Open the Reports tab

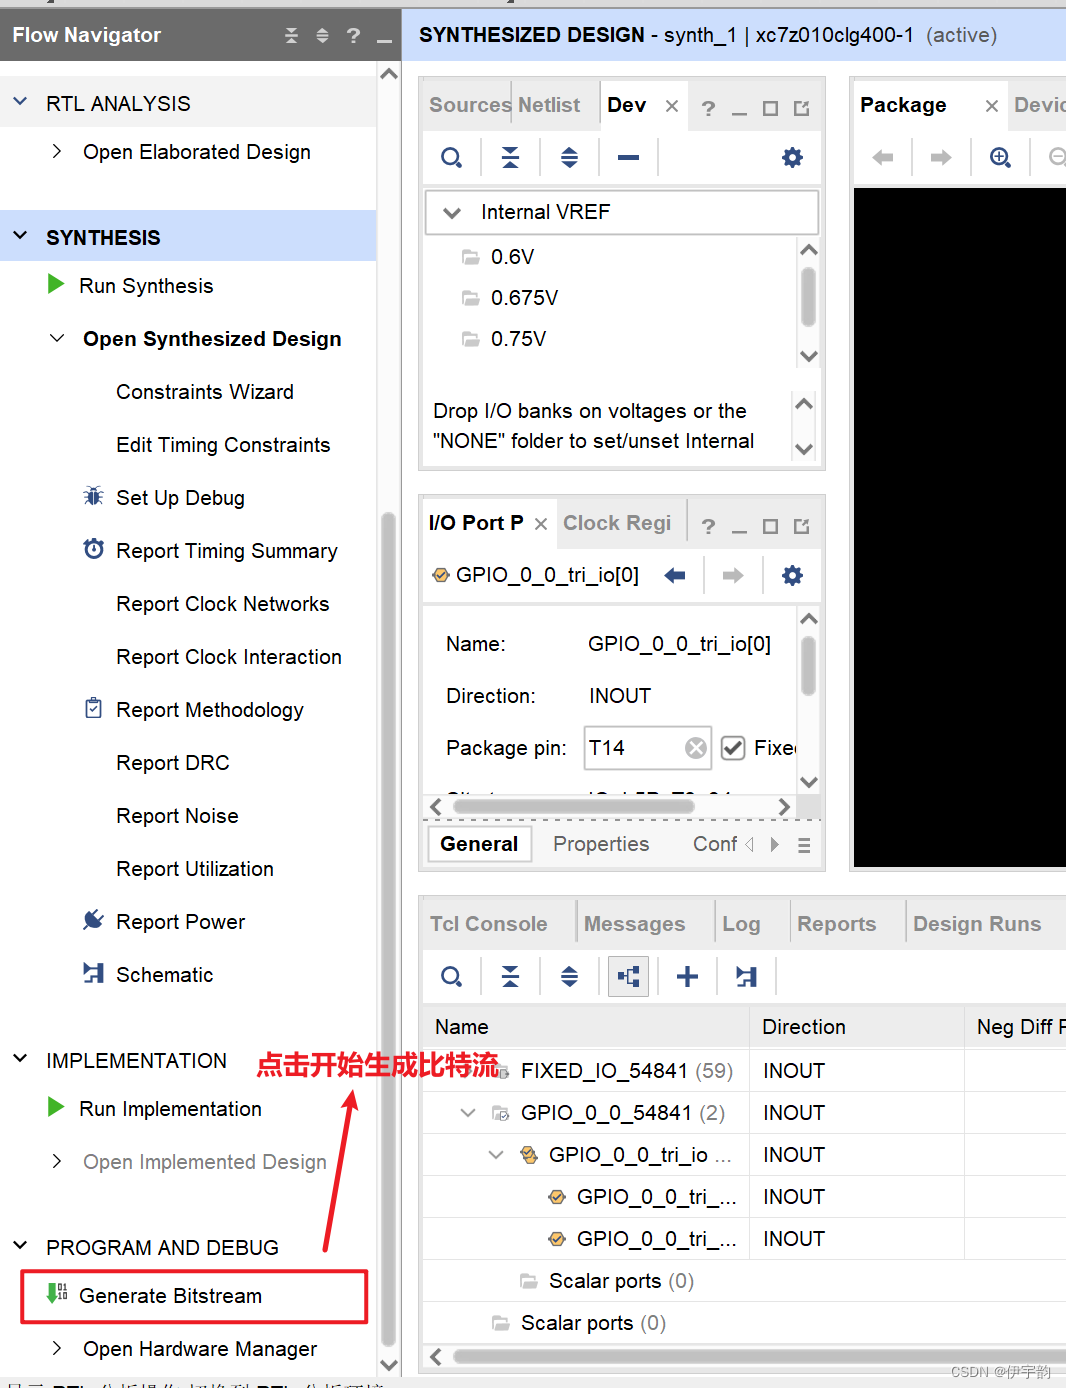[837, 924]
